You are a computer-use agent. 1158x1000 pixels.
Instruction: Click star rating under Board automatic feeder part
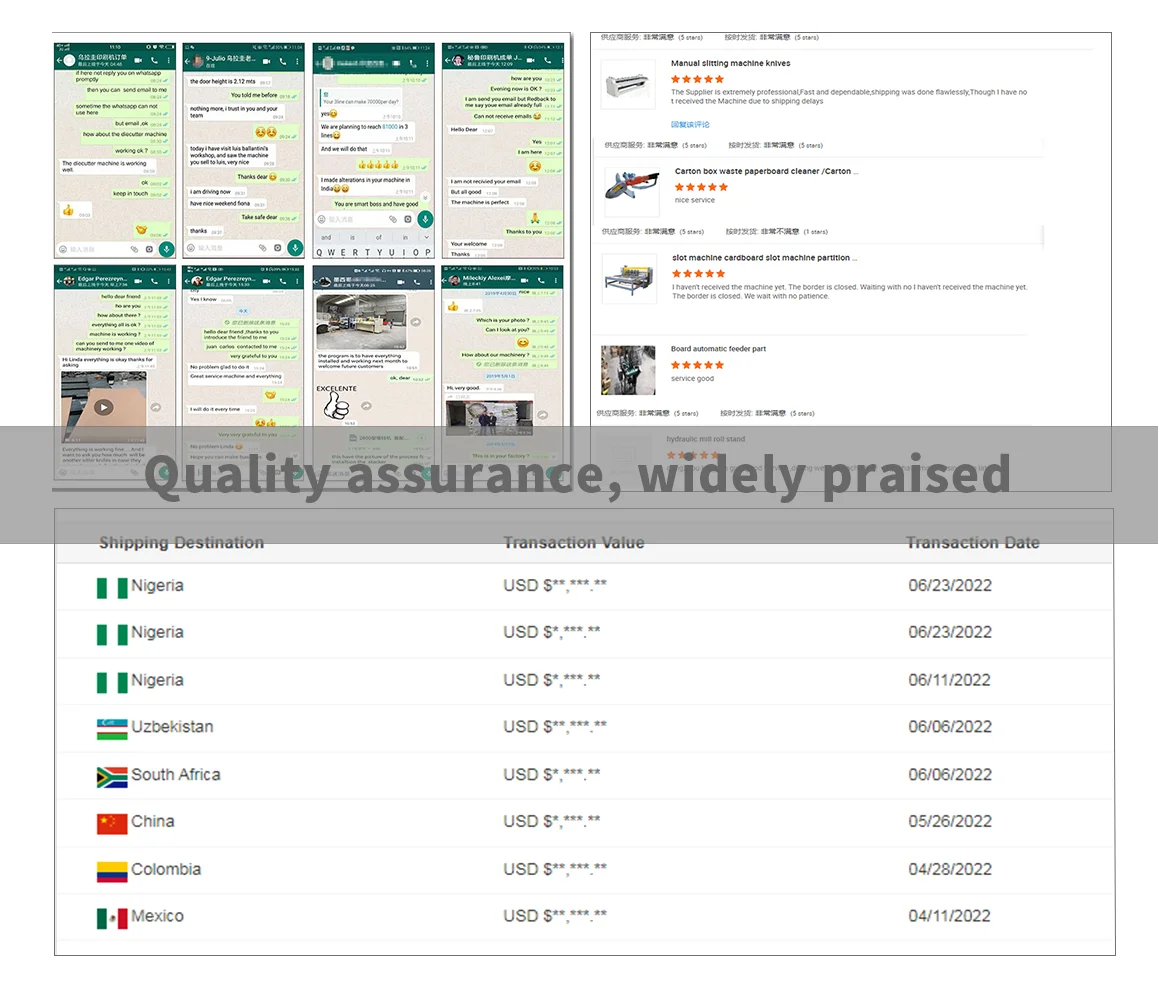(x=697, y=365)
